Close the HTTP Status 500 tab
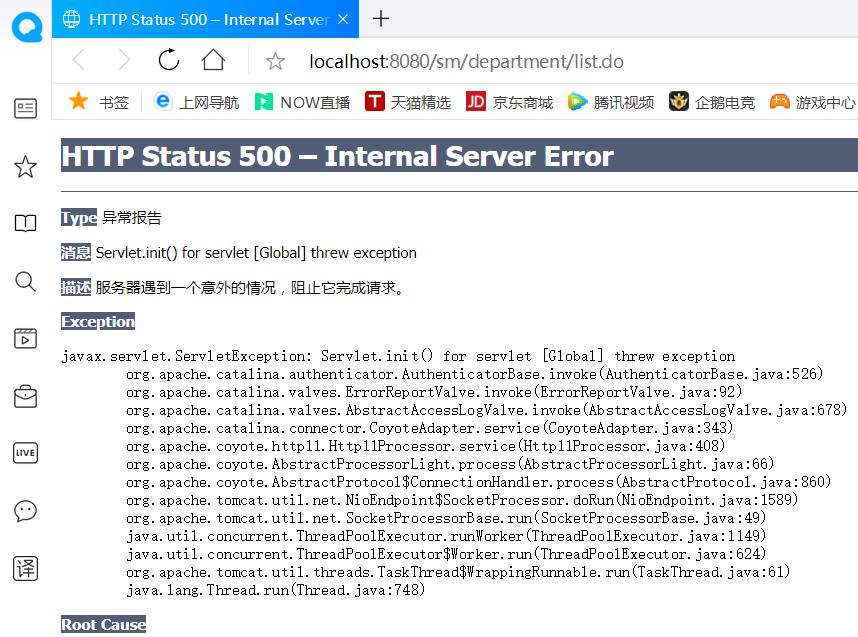Viewport: 858px width, 637px height. point(343,19)
